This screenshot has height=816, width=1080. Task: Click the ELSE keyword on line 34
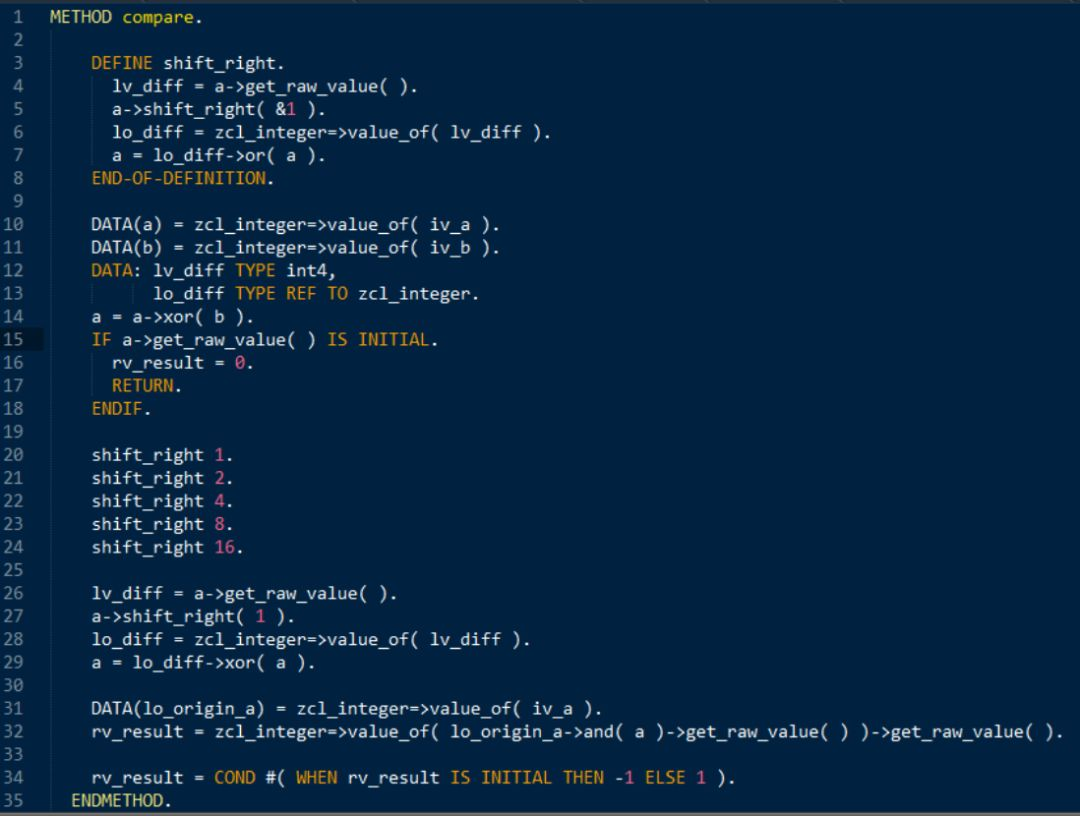tap(665, 778)
